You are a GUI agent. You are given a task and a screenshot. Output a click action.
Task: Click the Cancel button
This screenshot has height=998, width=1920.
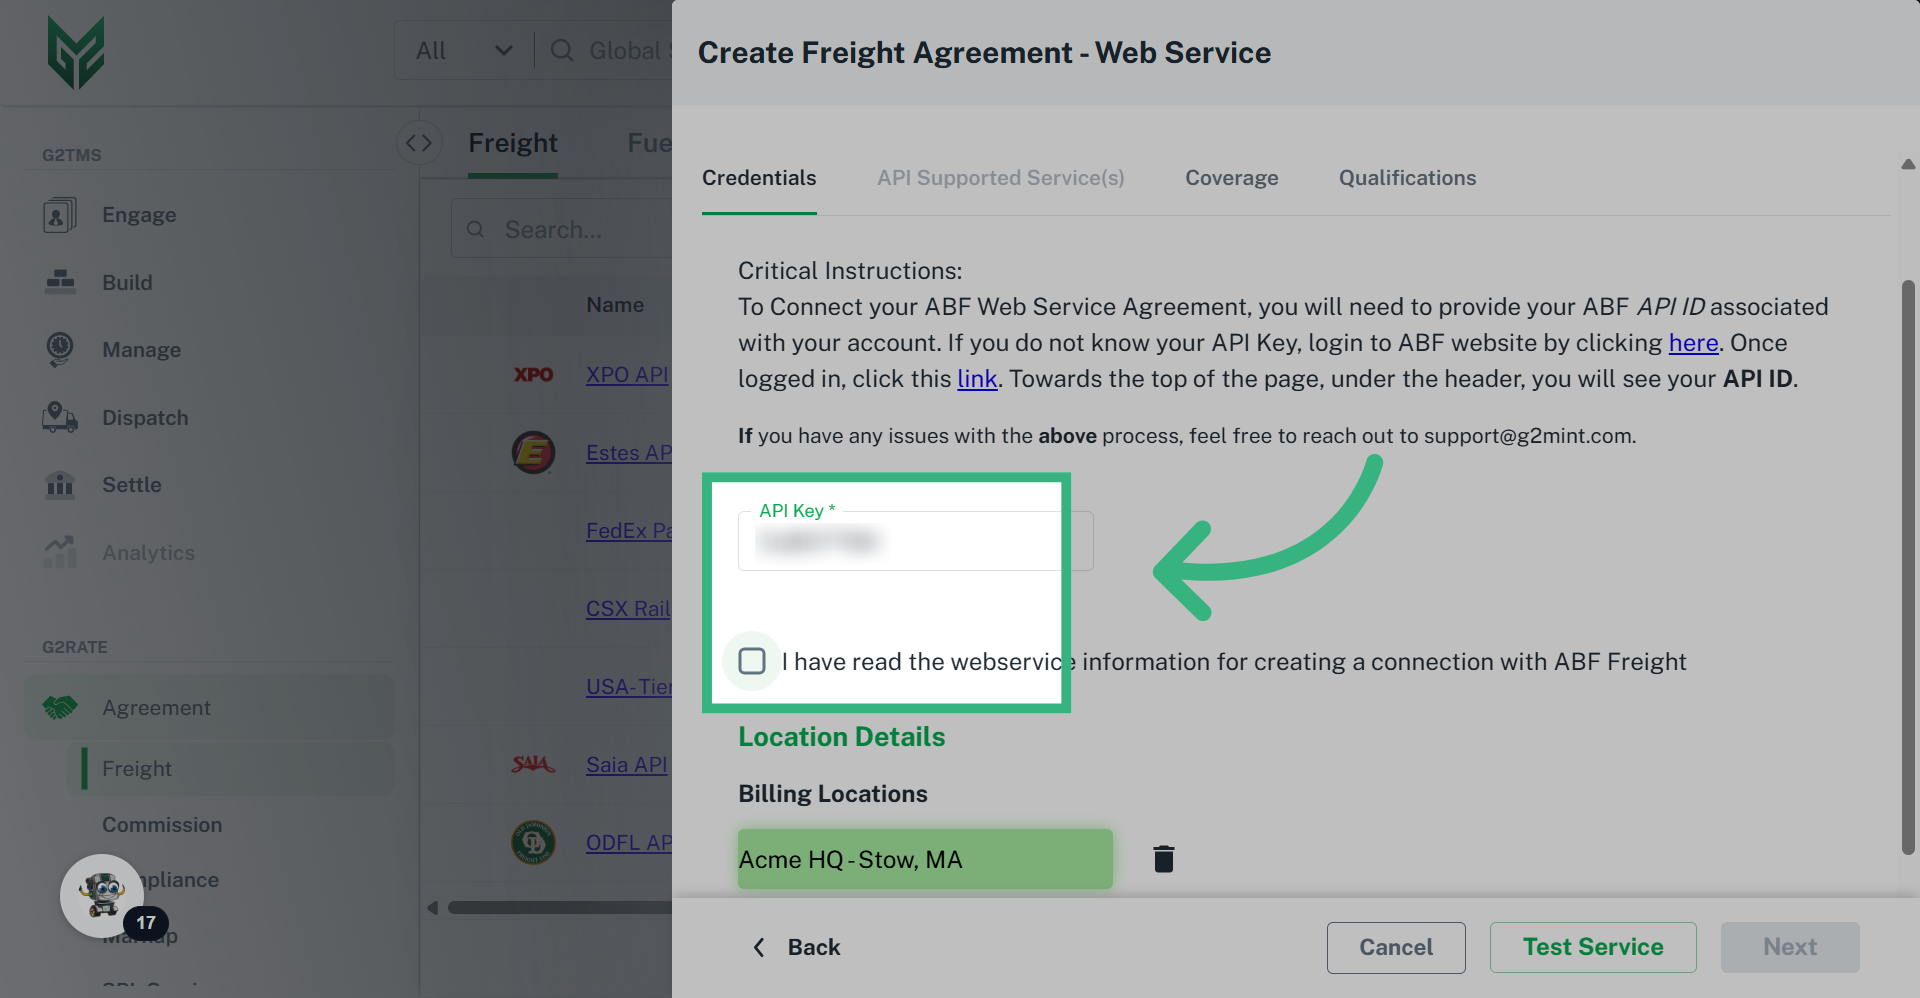coord(1395,947)
